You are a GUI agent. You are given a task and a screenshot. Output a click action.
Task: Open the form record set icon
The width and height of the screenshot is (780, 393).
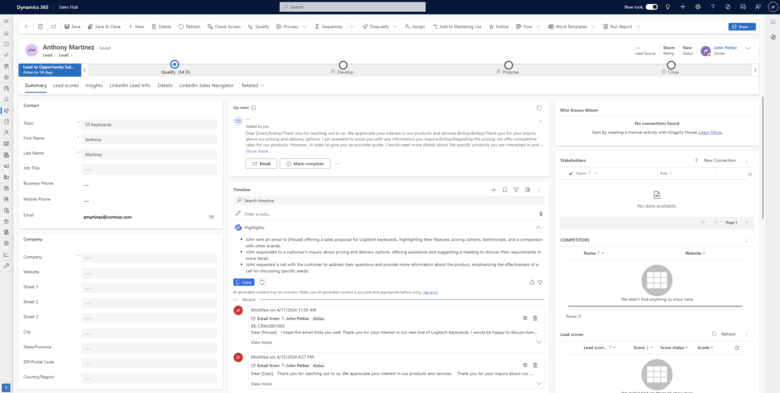click(x=40, y=27)
